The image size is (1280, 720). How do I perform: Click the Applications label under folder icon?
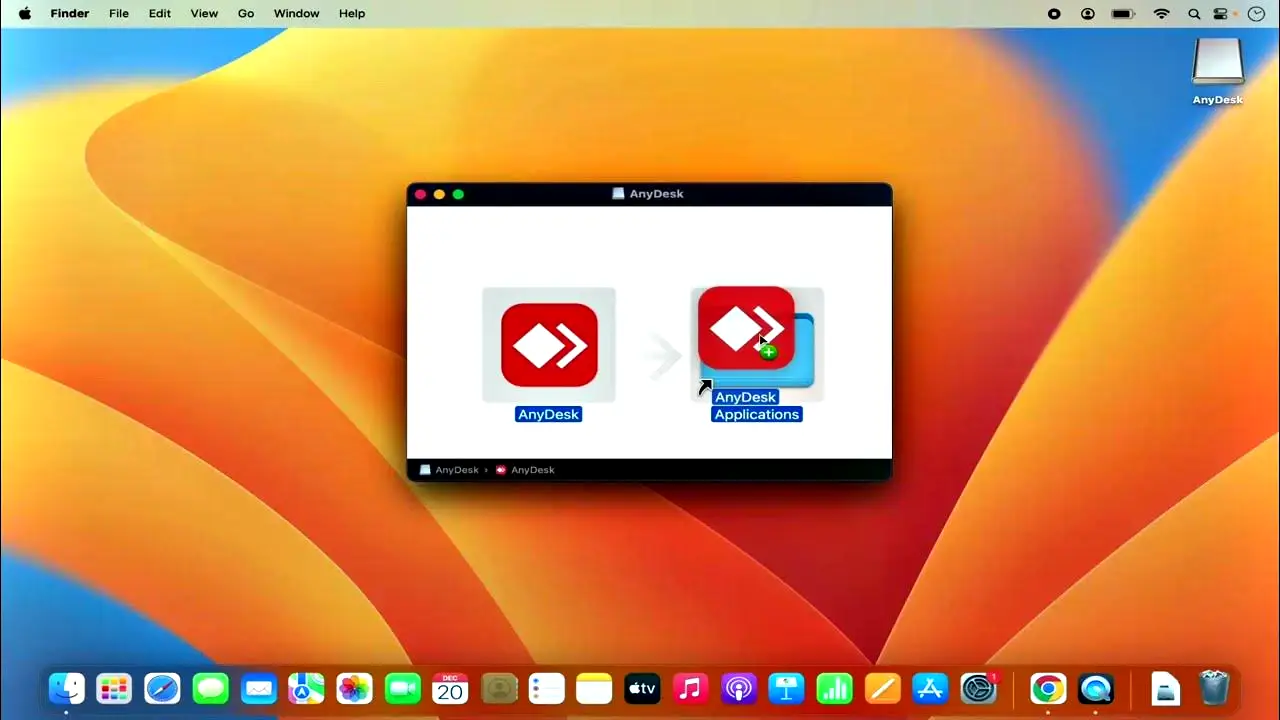757,414
